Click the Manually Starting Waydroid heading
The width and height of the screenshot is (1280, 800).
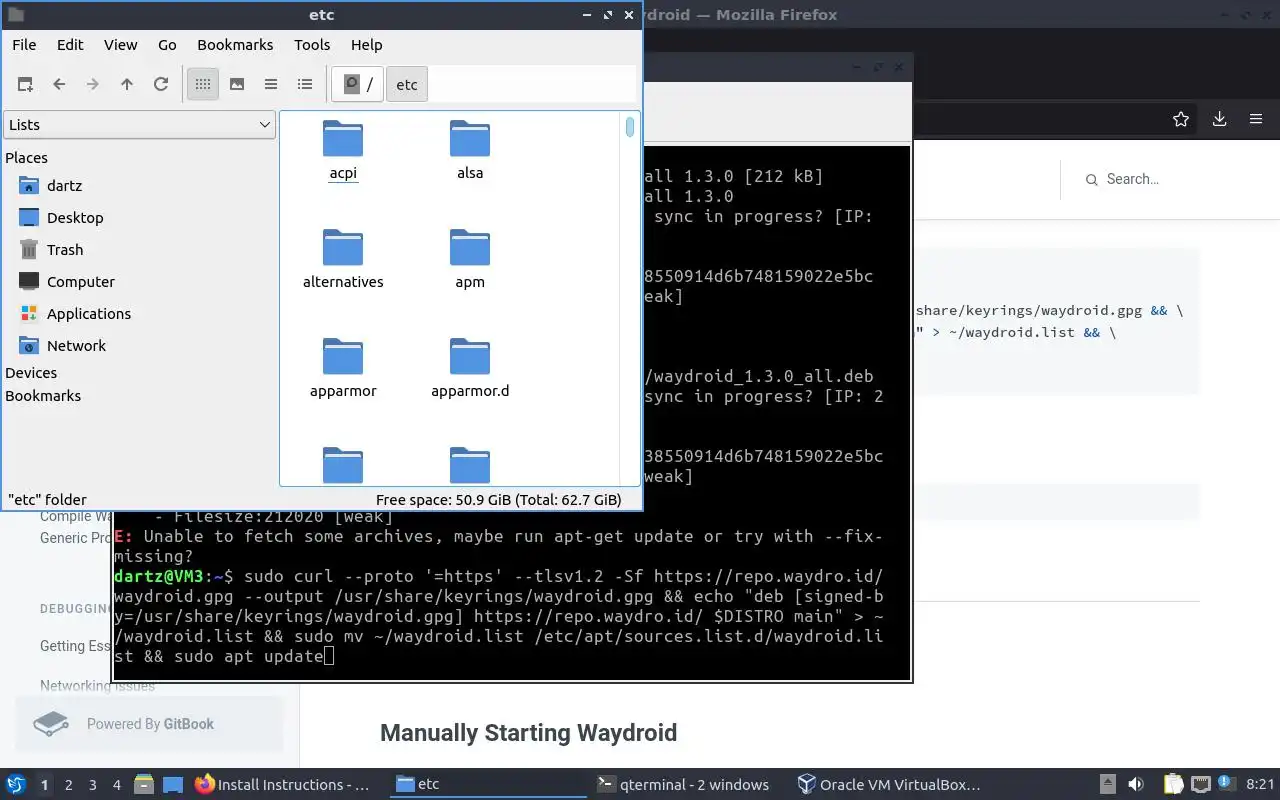coord(528,733)
